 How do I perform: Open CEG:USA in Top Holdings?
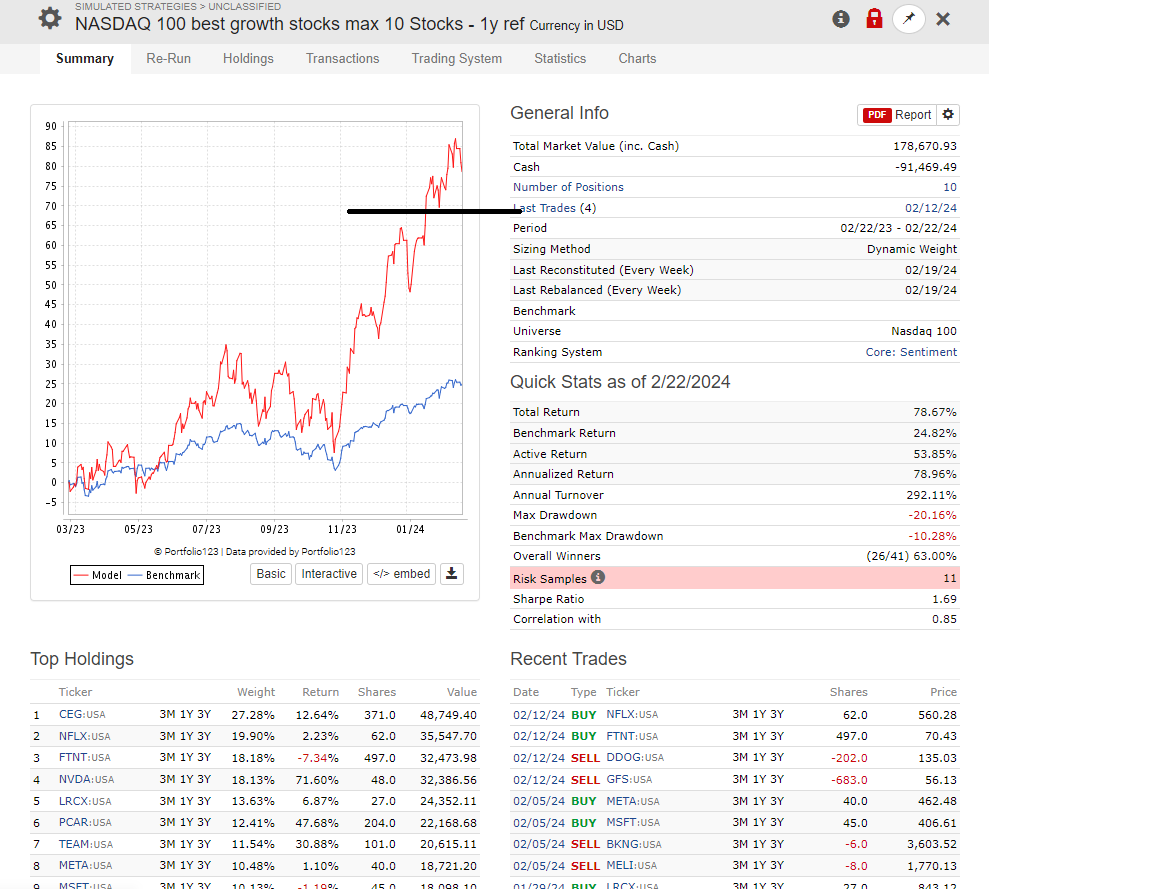coord(82,714)
